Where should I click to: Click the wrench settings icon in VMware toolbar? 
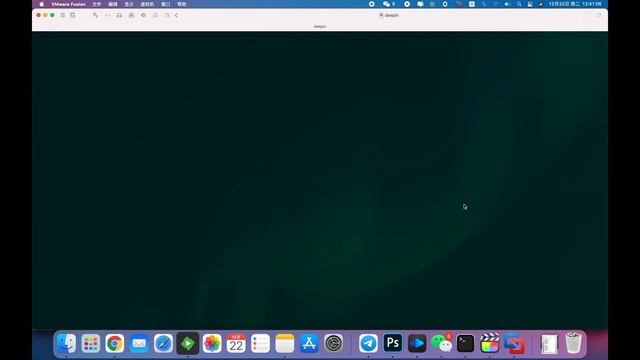[x=95, y=15]
